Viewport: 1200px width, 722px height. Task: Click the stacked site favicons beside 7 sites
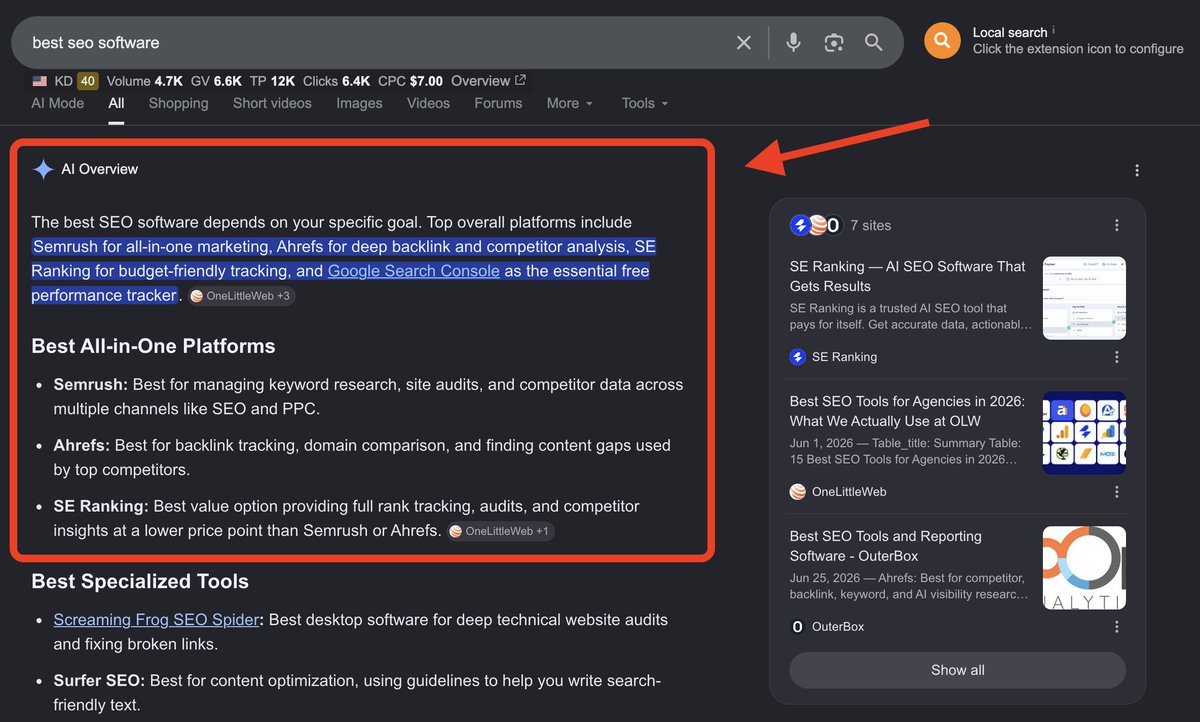pyautogui.click(x=815, y=225)
